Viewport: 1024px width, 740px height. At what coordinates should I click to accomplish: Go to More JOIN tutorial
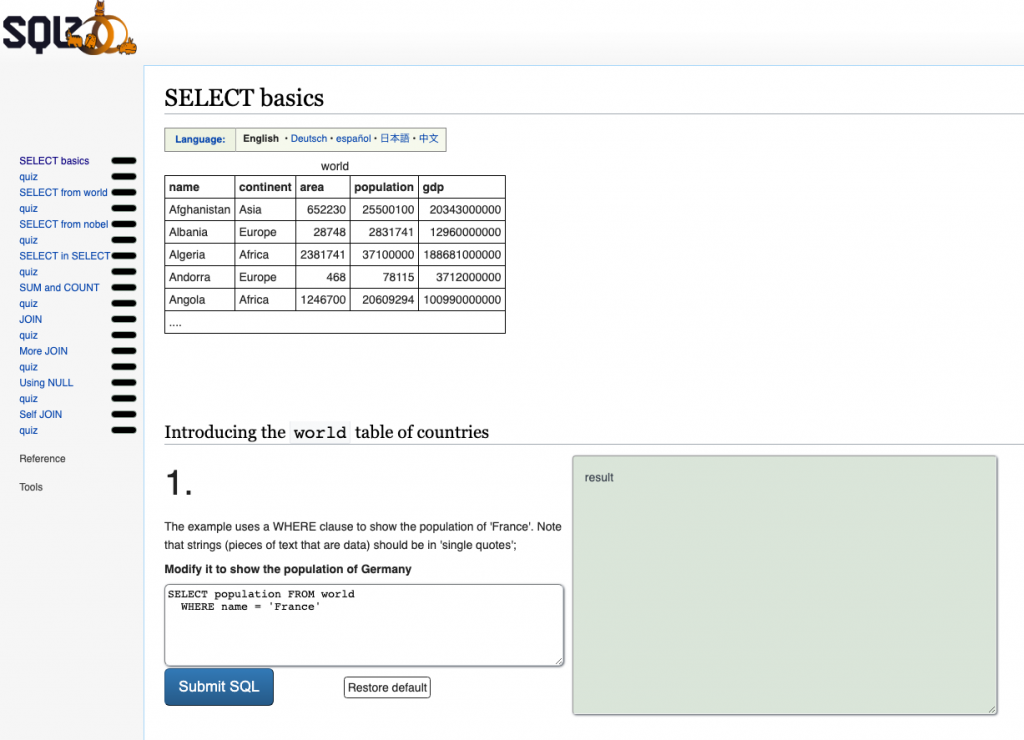44,351
